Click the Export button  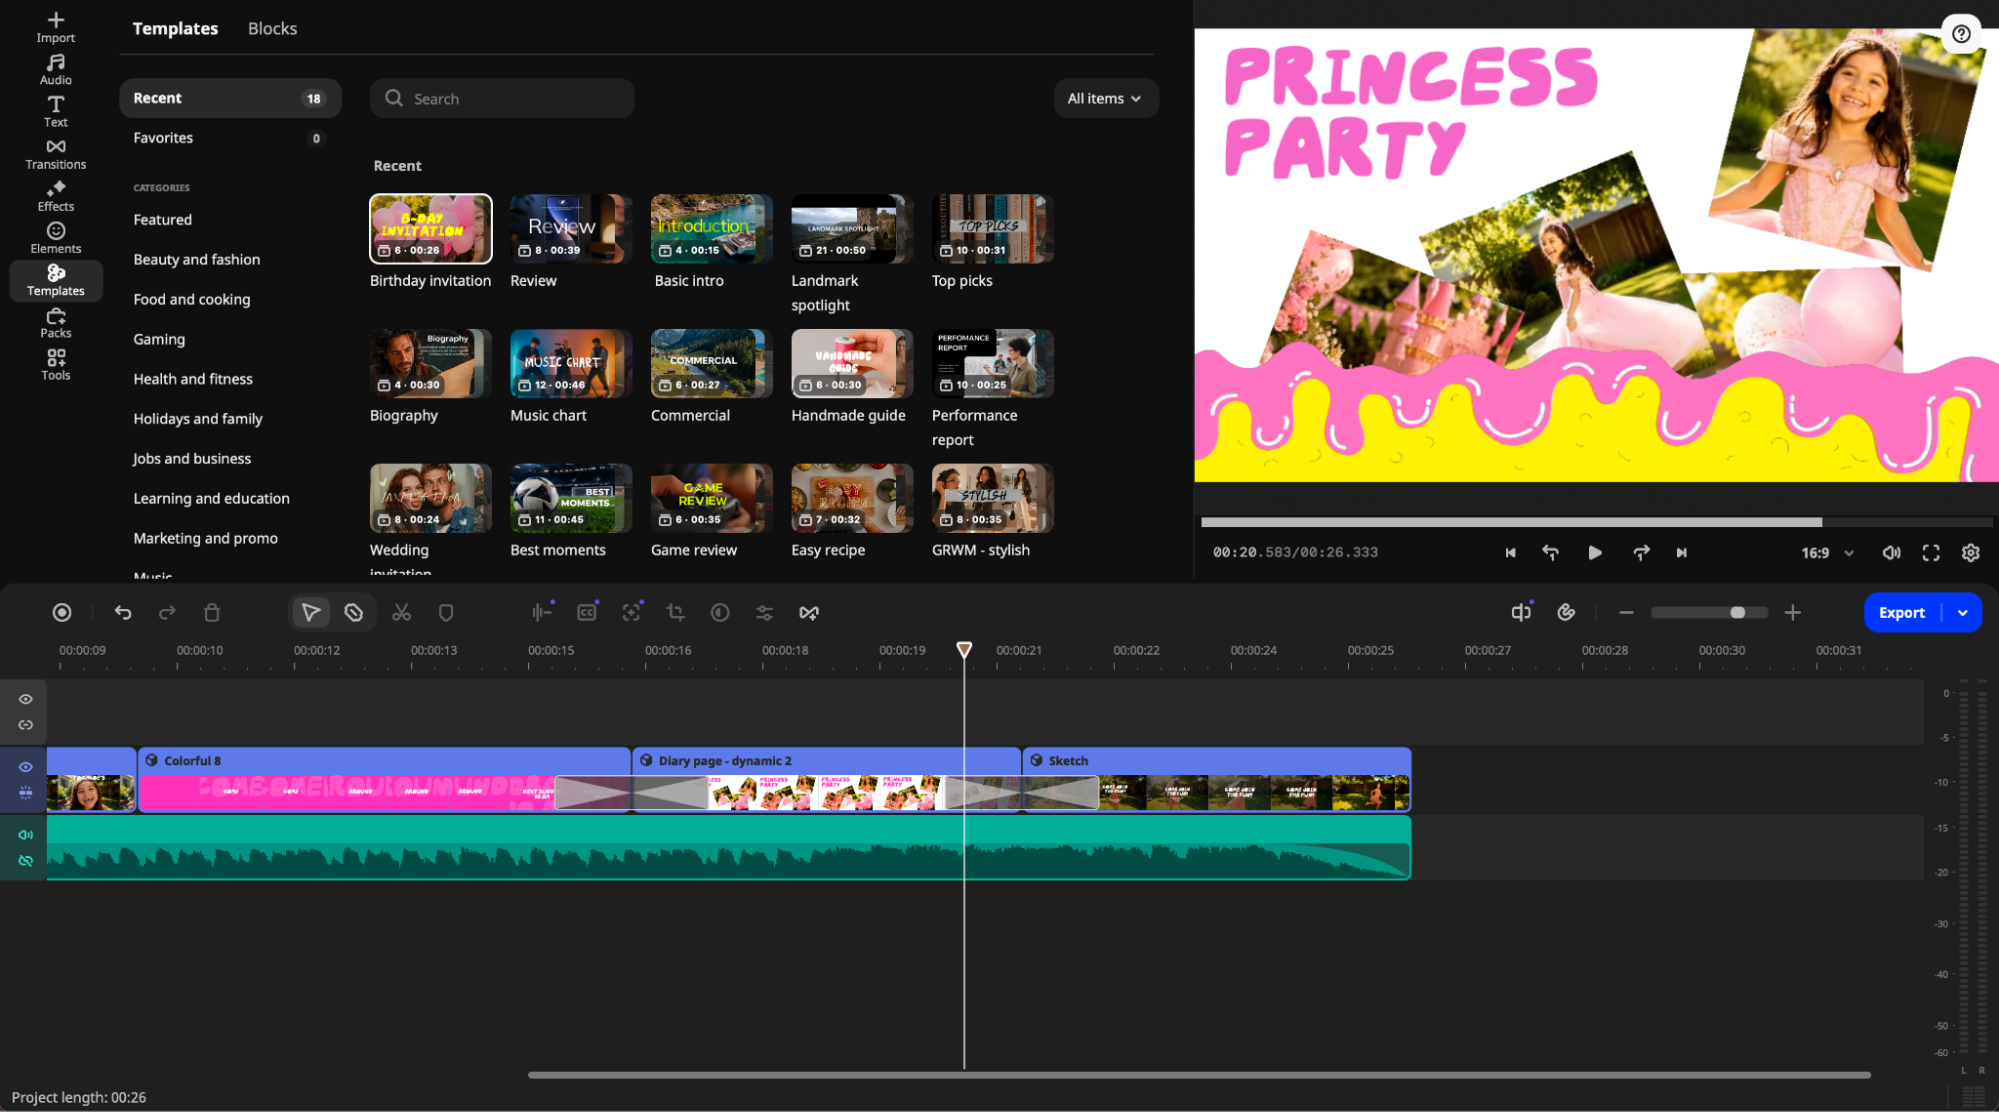point(1902,612)
